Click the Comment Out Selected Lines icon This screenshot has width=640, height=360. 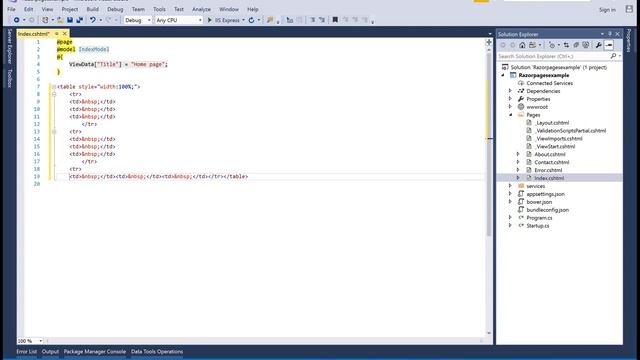[313, 20]
